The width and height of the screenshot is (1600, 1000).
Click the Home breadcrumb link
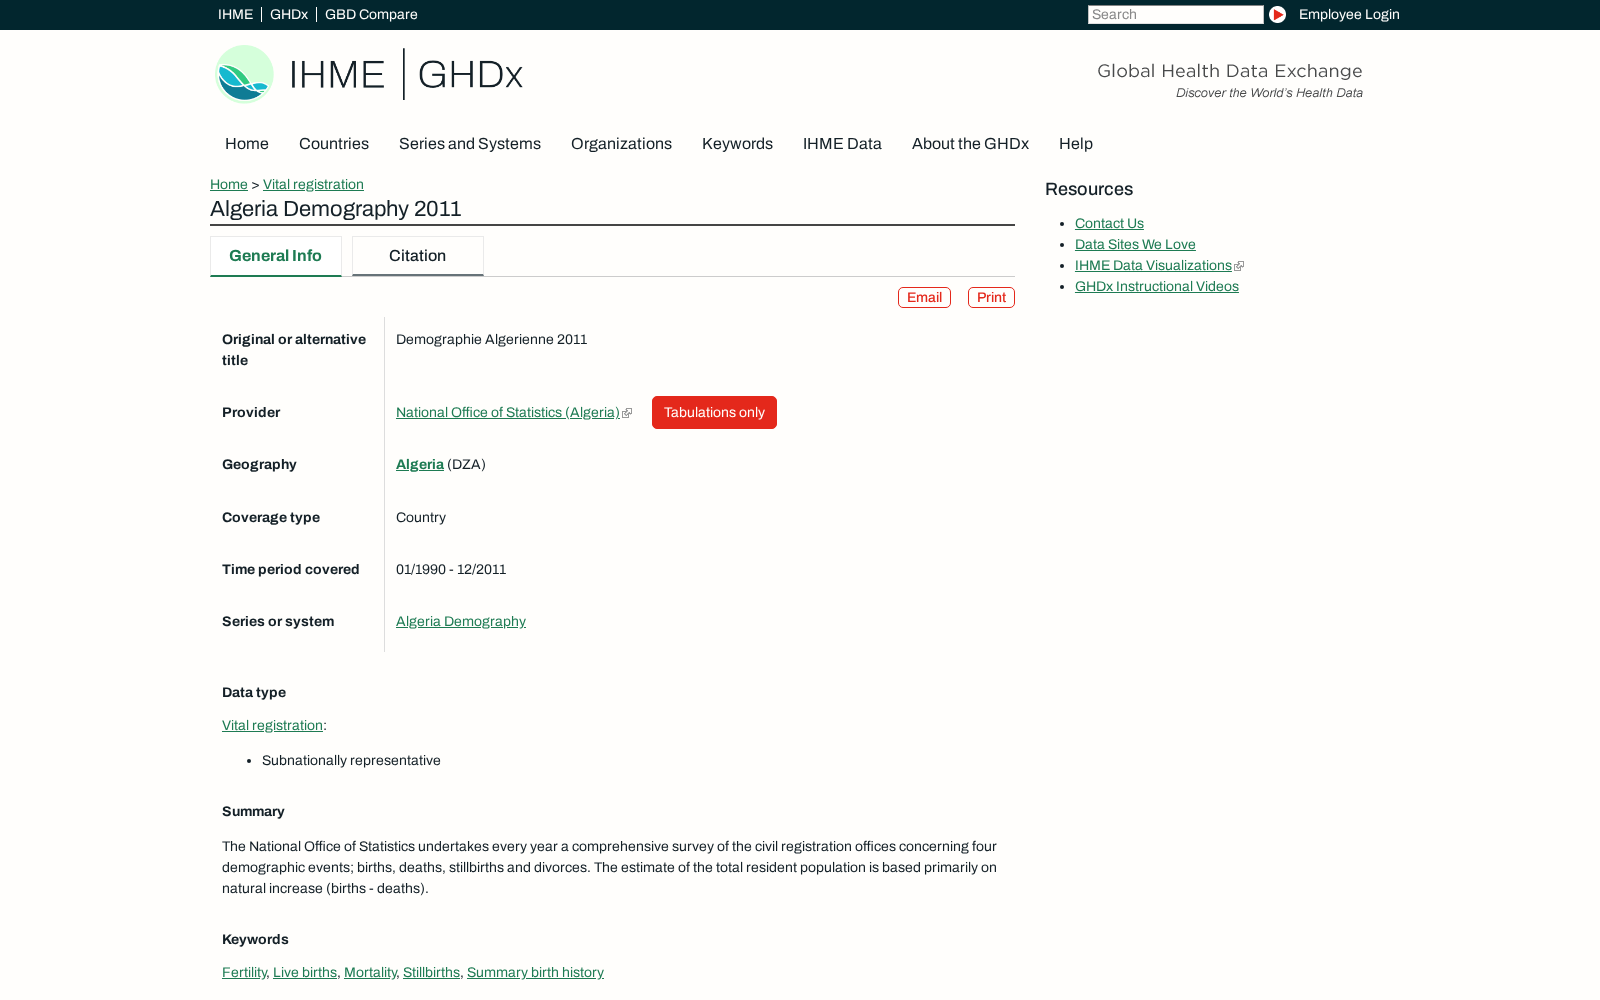pyautogui.click(x=229, y=185)
